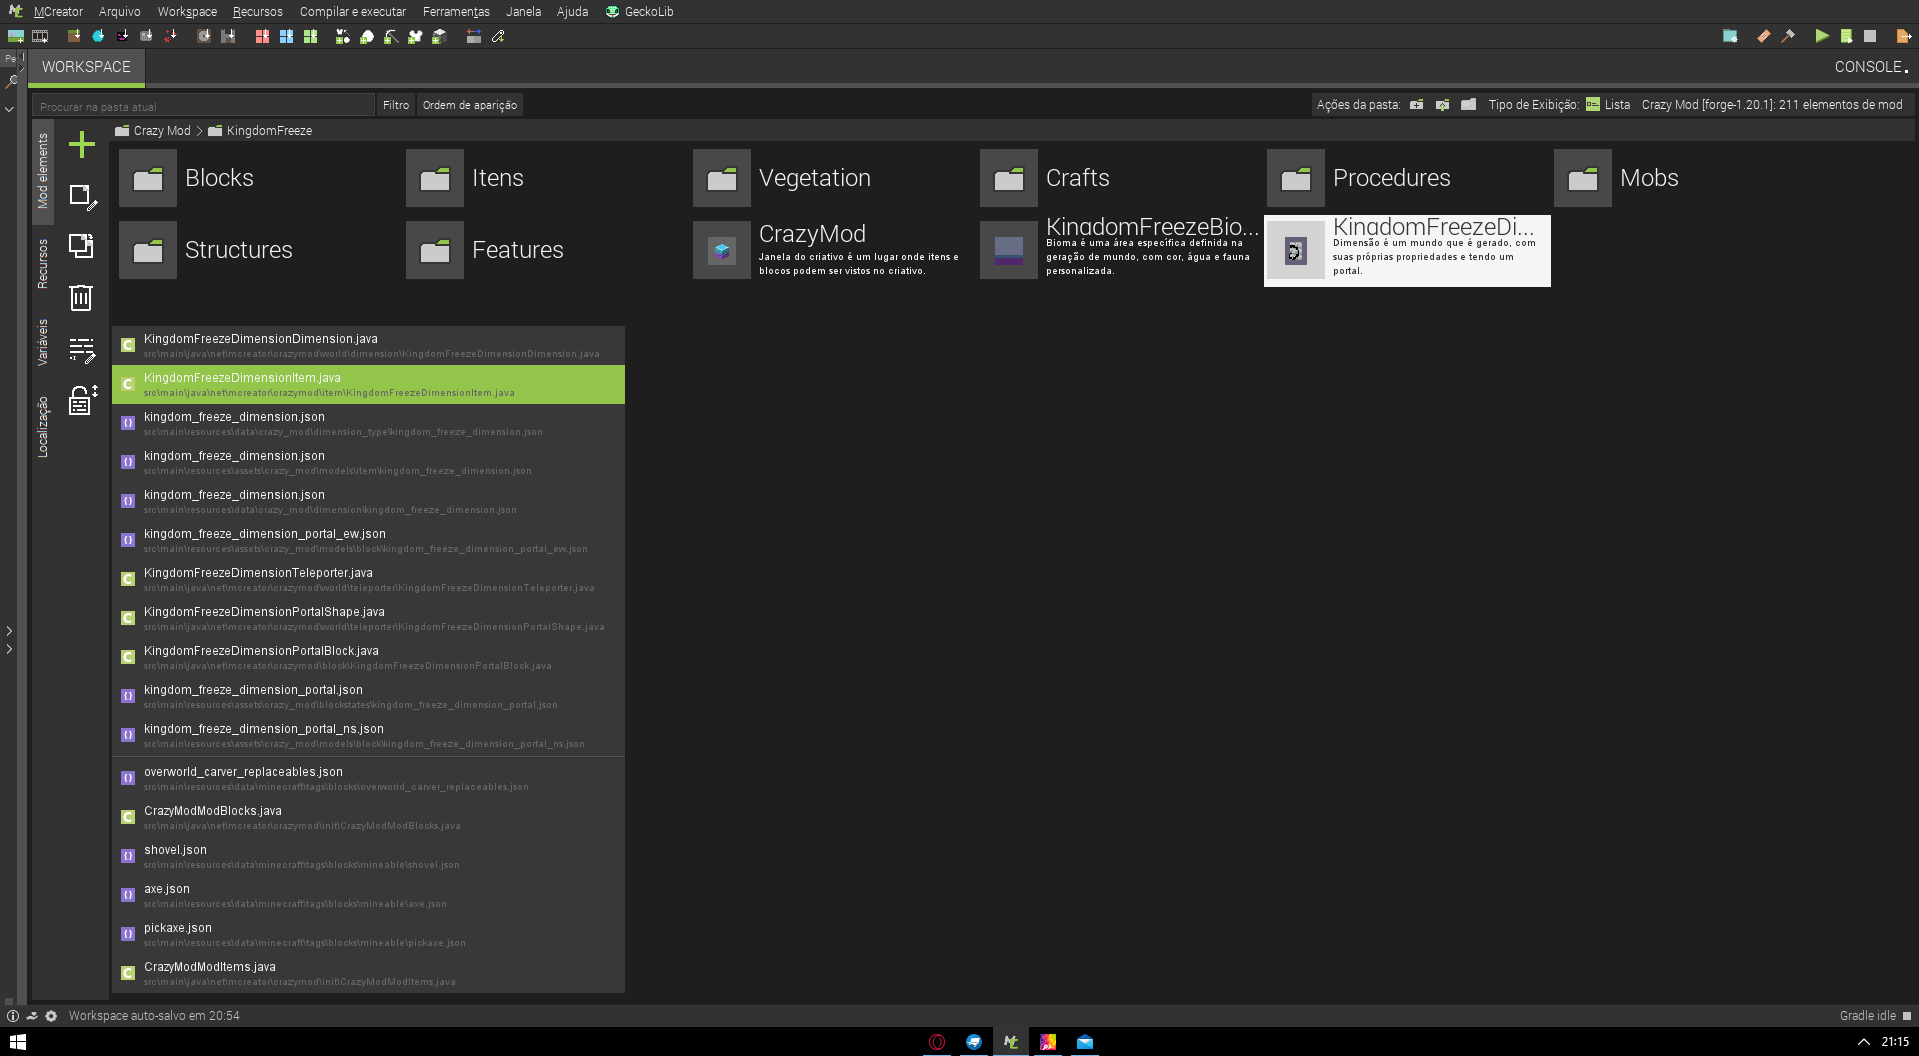Click the import item texture icon
The image size is (1919, 1056).
coord(98,36)
